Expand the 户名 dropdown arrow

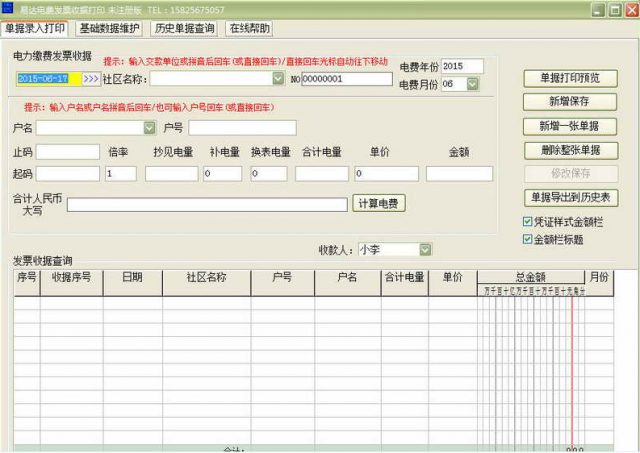(149, 128)
